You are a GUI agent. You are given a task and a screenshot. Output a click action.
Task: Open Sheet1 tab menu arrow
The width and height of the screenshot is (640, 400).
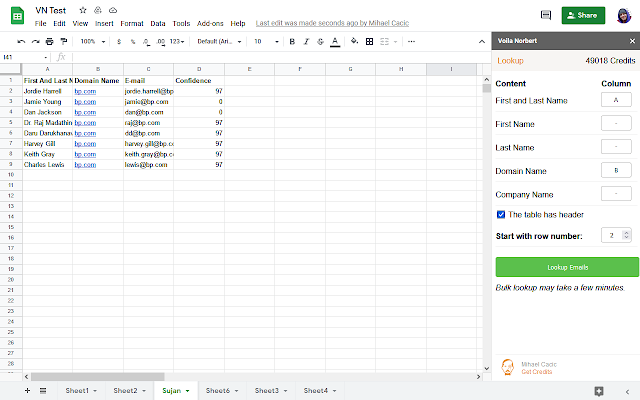pyautogui.click(x=95, y=391)
